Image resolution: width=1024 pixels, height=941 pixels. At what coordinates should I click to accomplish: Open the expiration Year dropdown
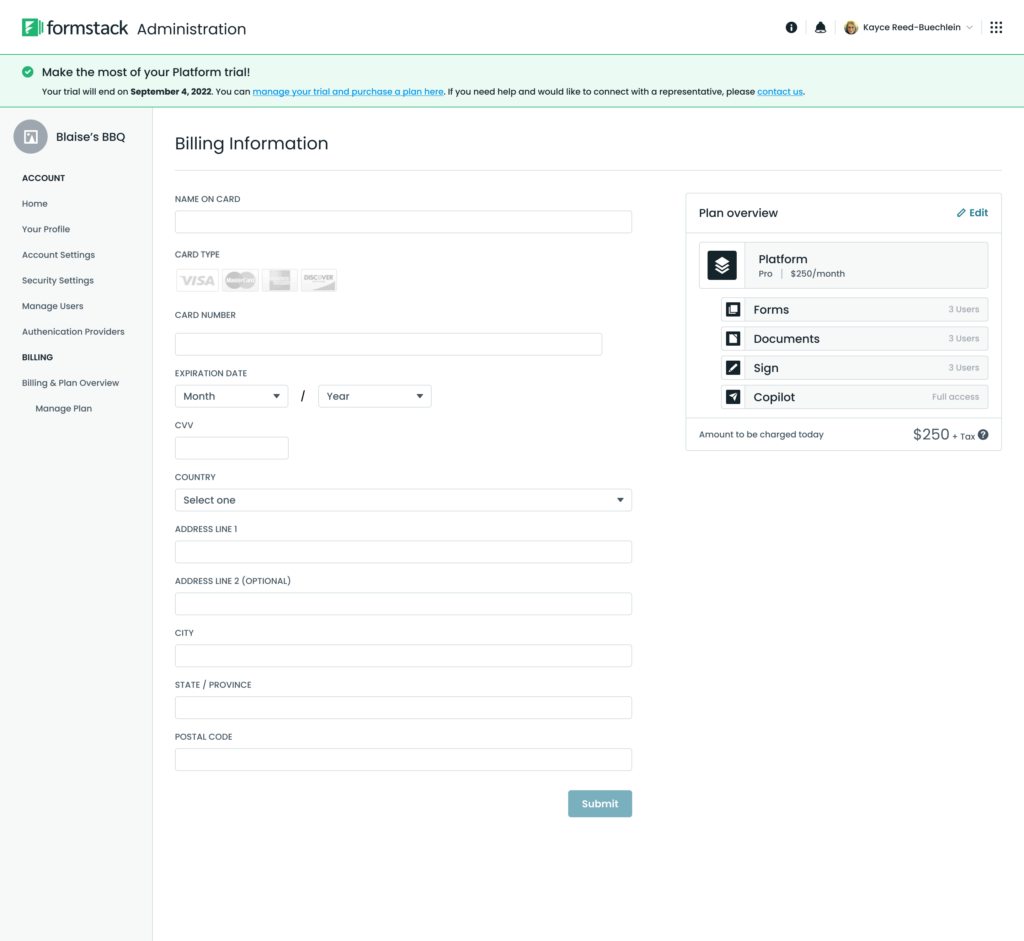point(375,396)
